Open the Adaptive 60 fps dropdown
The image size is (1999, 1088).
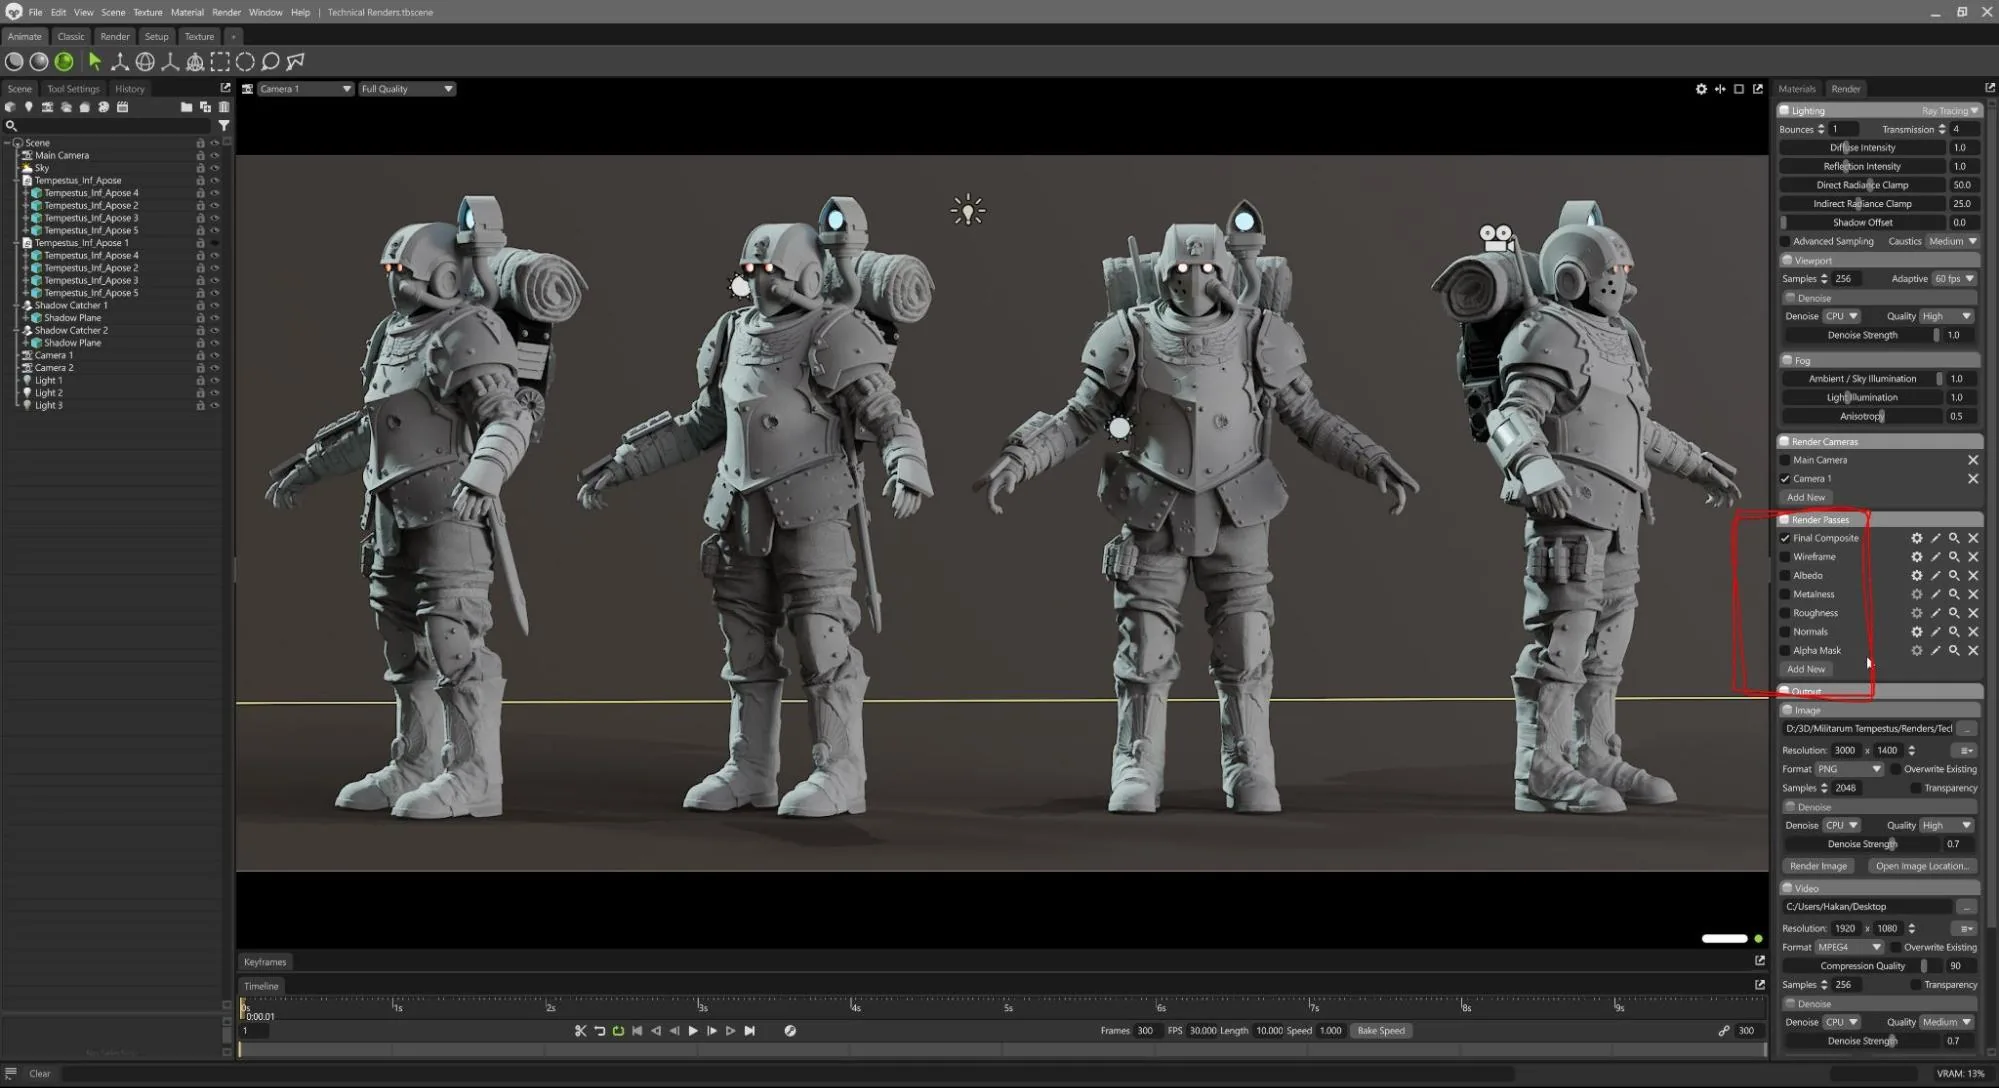pyautogui.click(x=1954, y=279)
